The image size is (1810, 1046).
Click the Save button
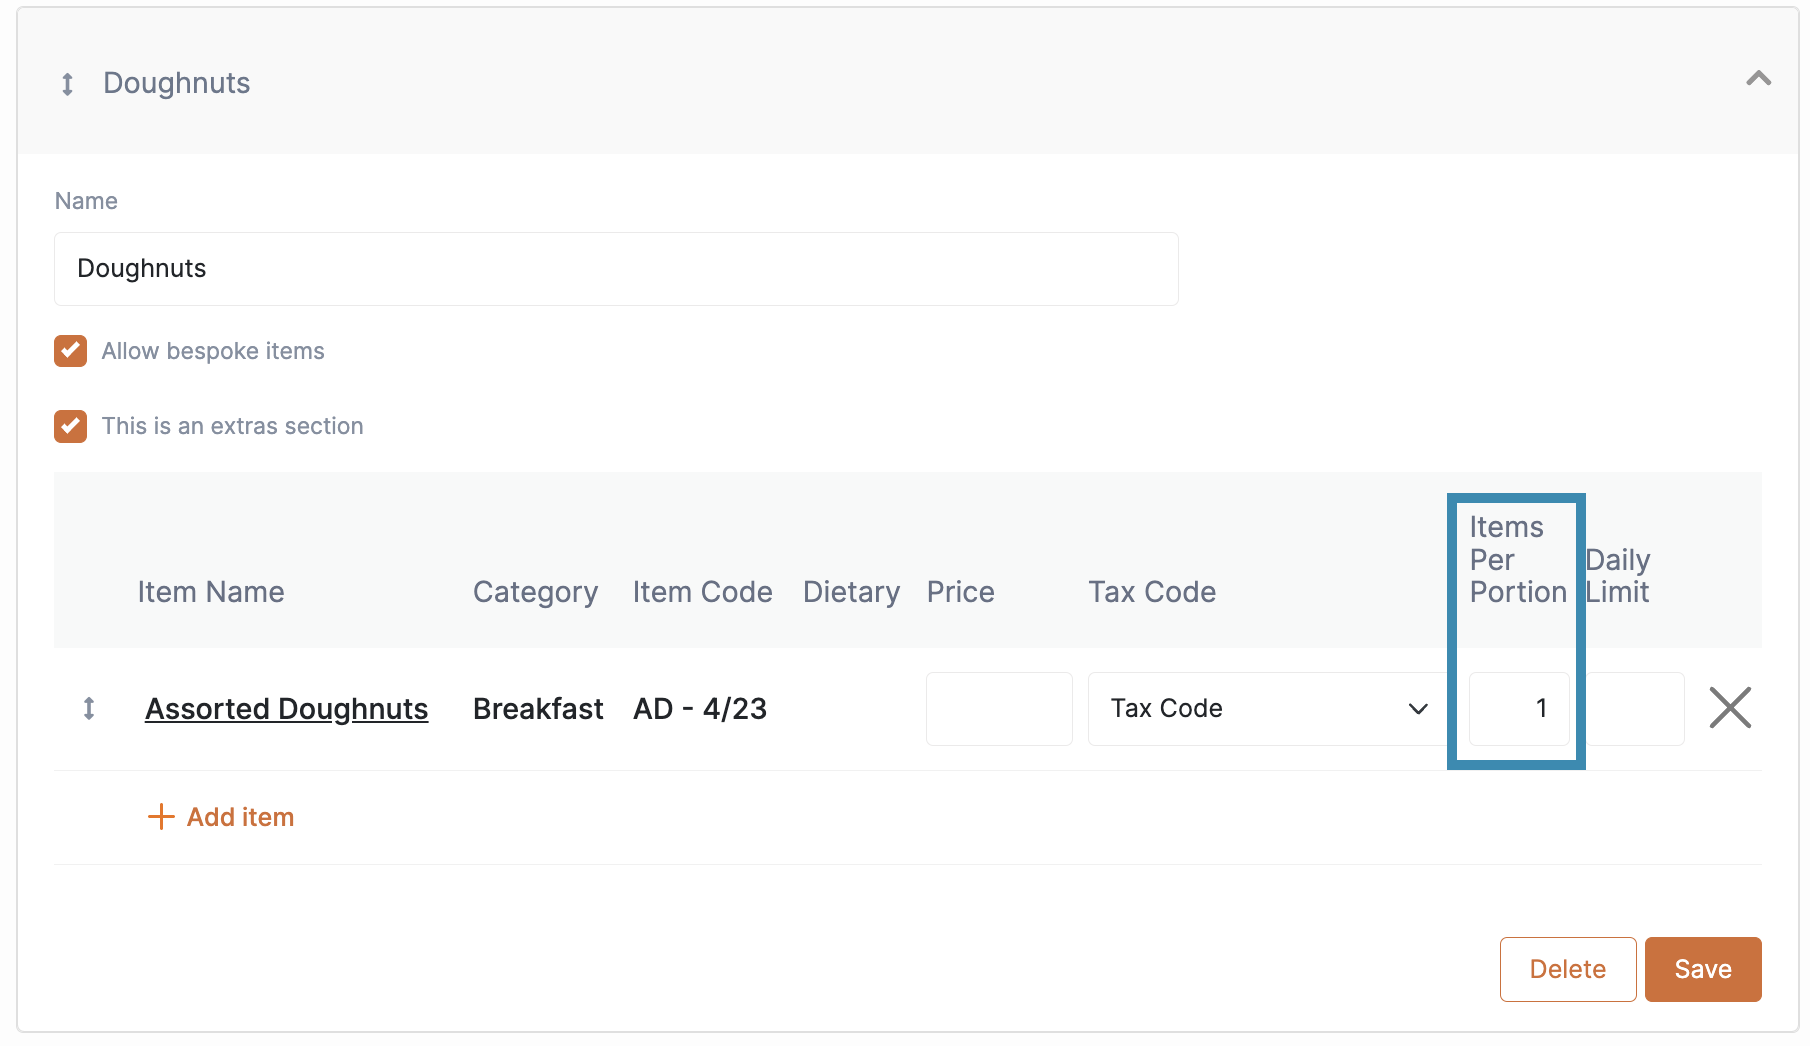[1703, 969]
